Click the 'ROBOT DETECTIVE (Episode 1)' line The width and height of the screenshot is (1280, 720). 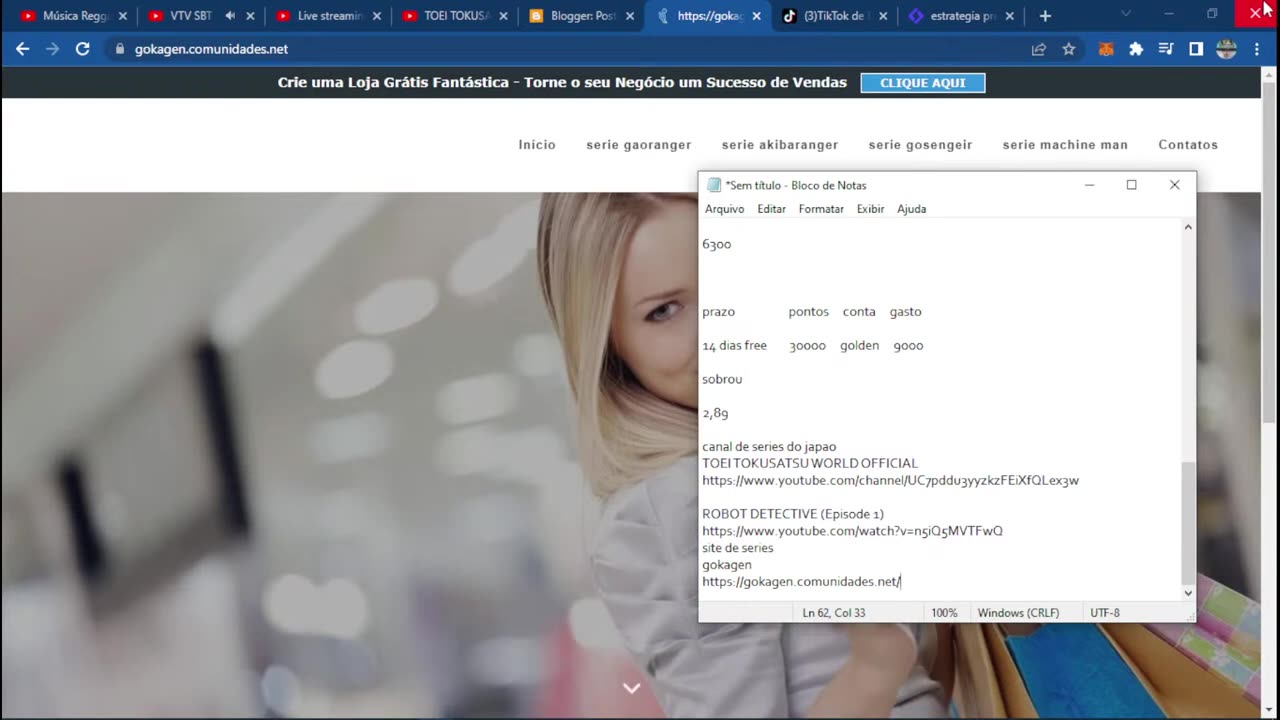click(x=793, y=514)
